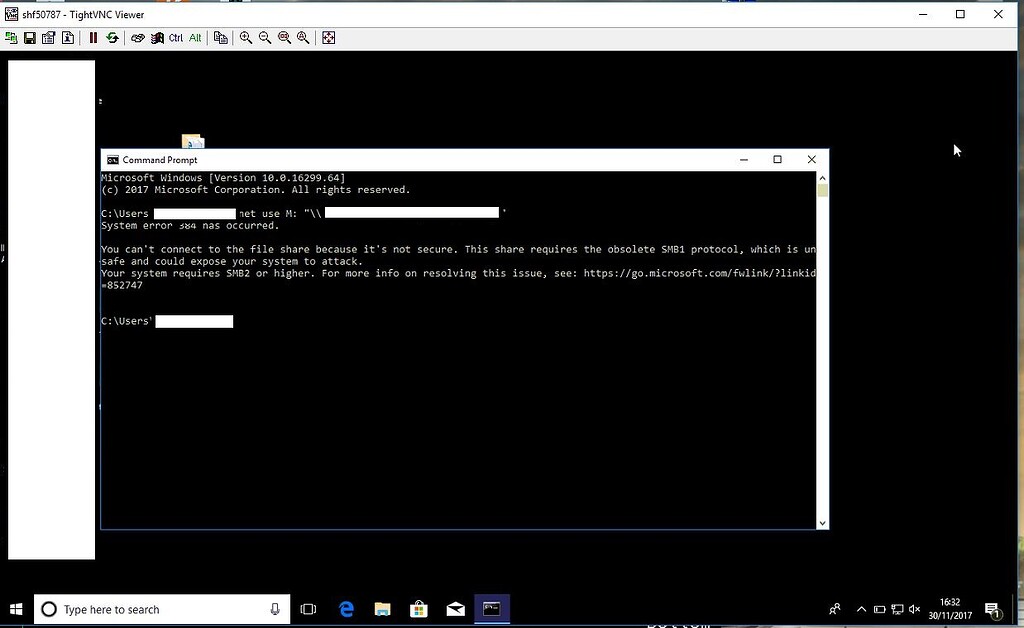Launch Microsoft Edge from the taskbar
Screen dimensions: 1024x628
345,608
